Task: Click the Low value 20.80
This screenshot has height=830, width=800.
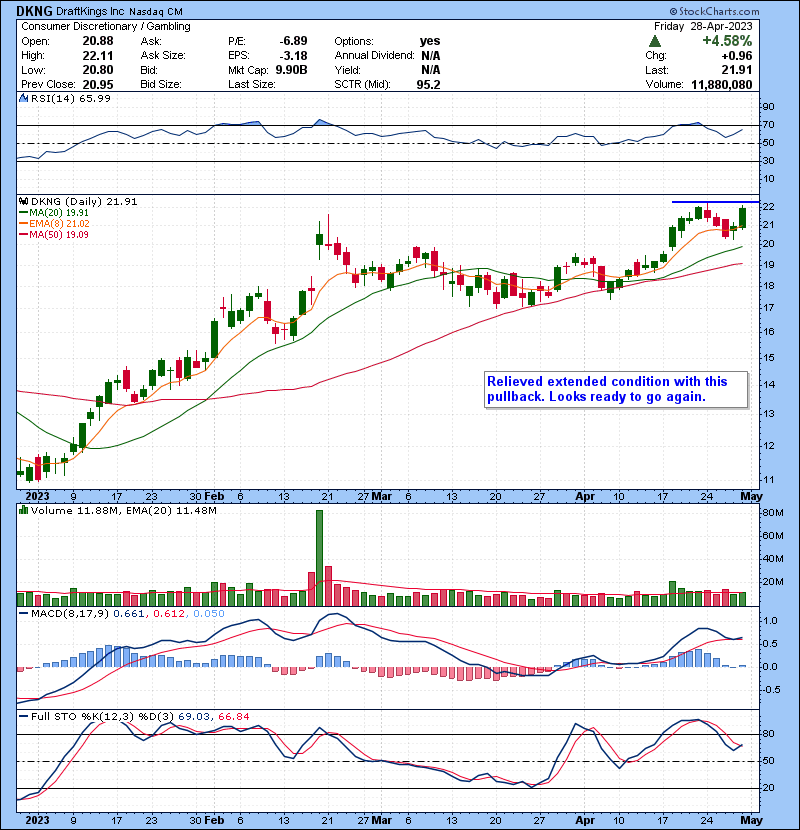Action: click(98, 70)
